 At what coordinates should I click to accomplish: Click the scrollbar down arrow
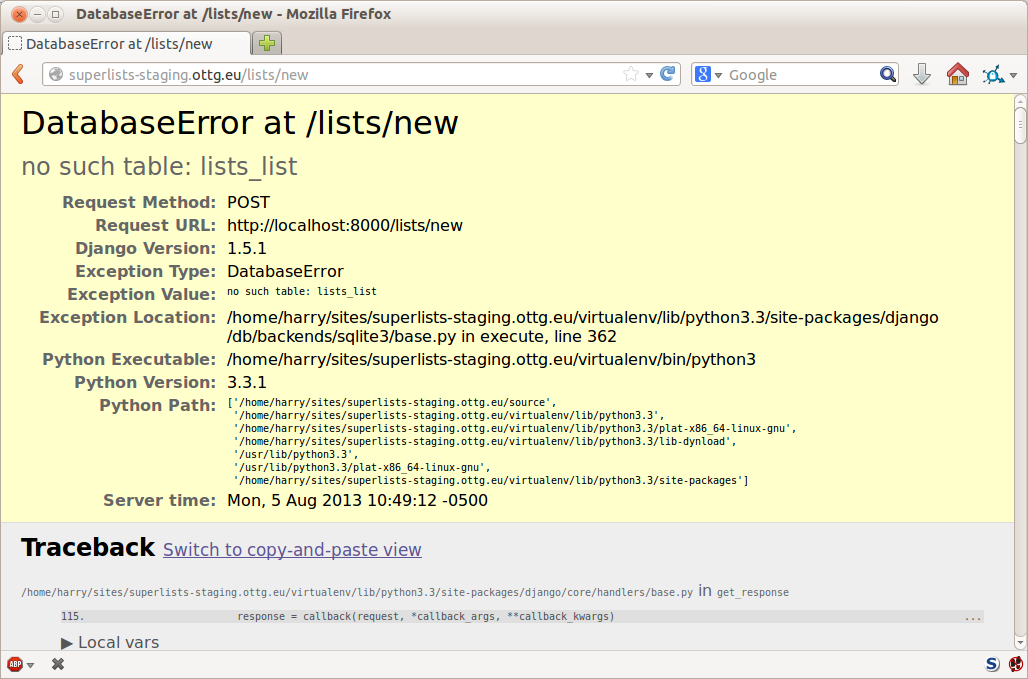(1019, 644)
